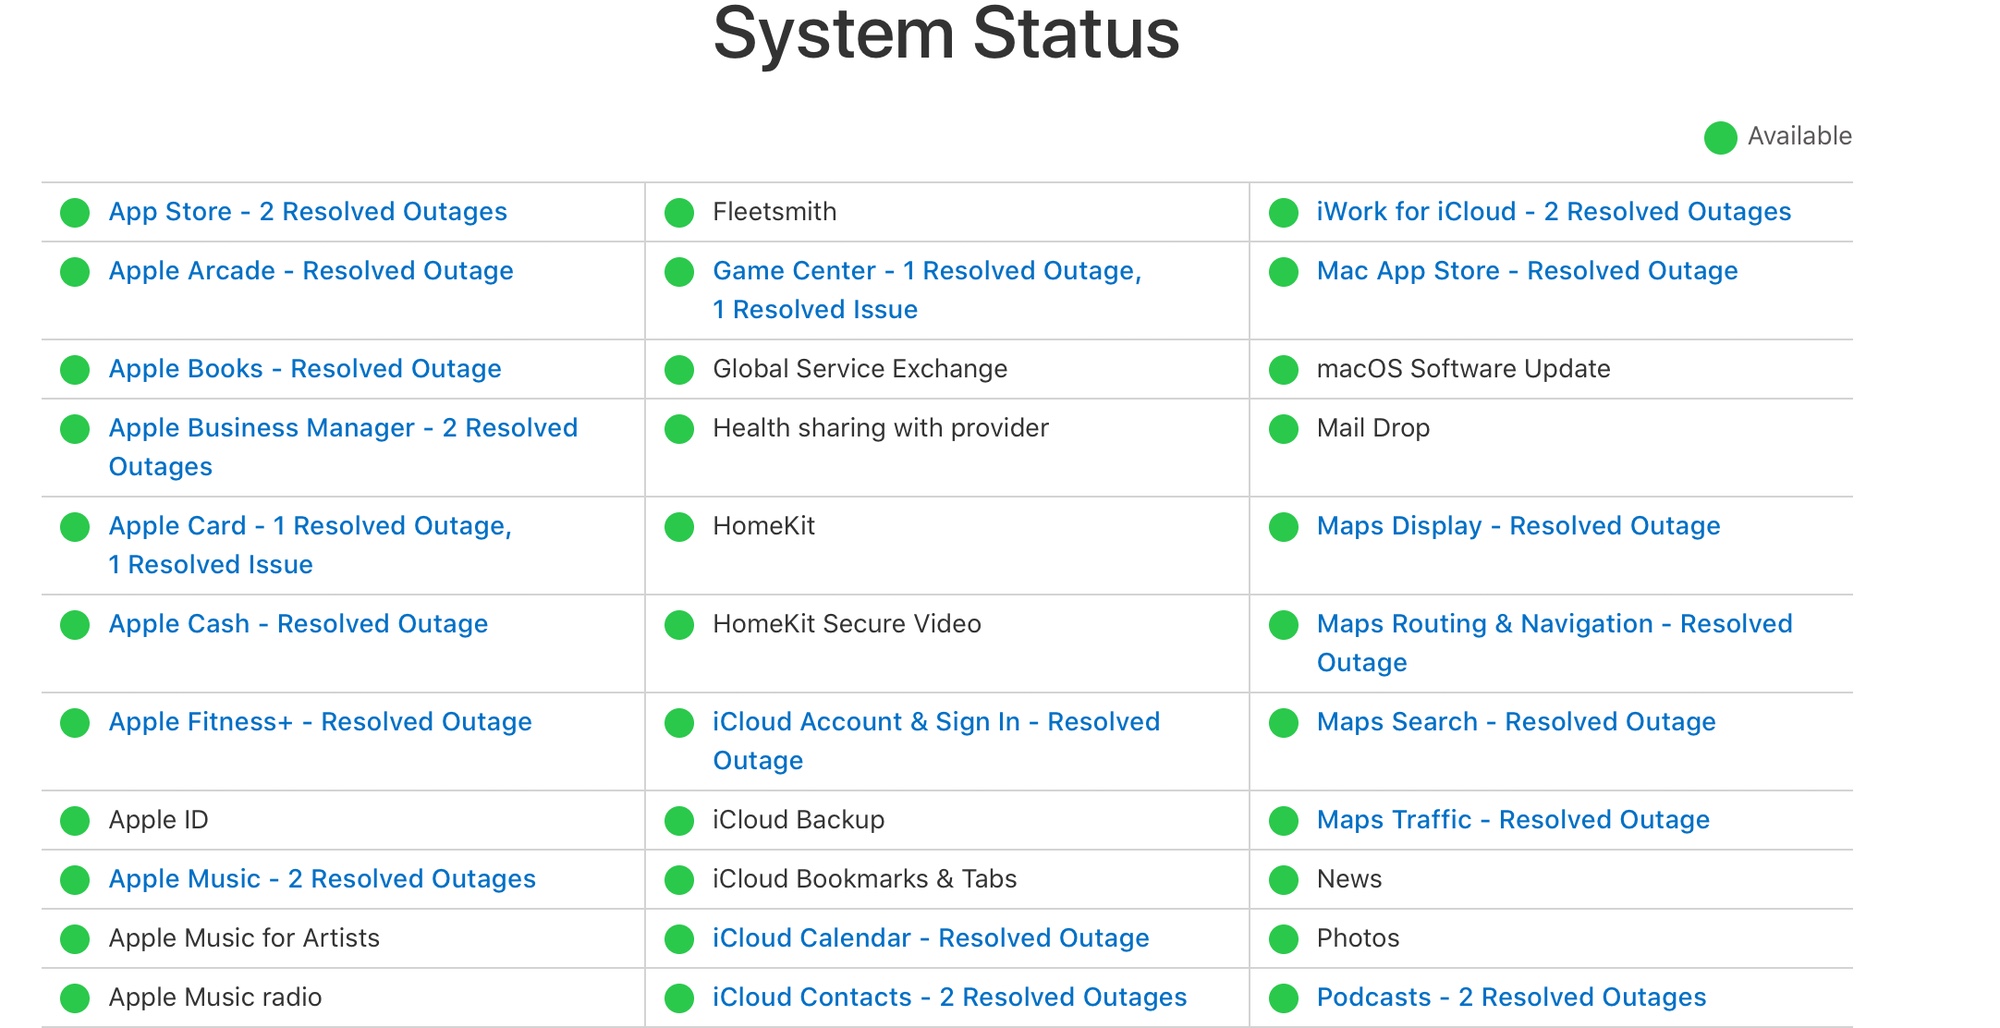Click green status dot beside iCloud Calendar
Screen dimensions: 2000x1028
click(x=679, y=939)
